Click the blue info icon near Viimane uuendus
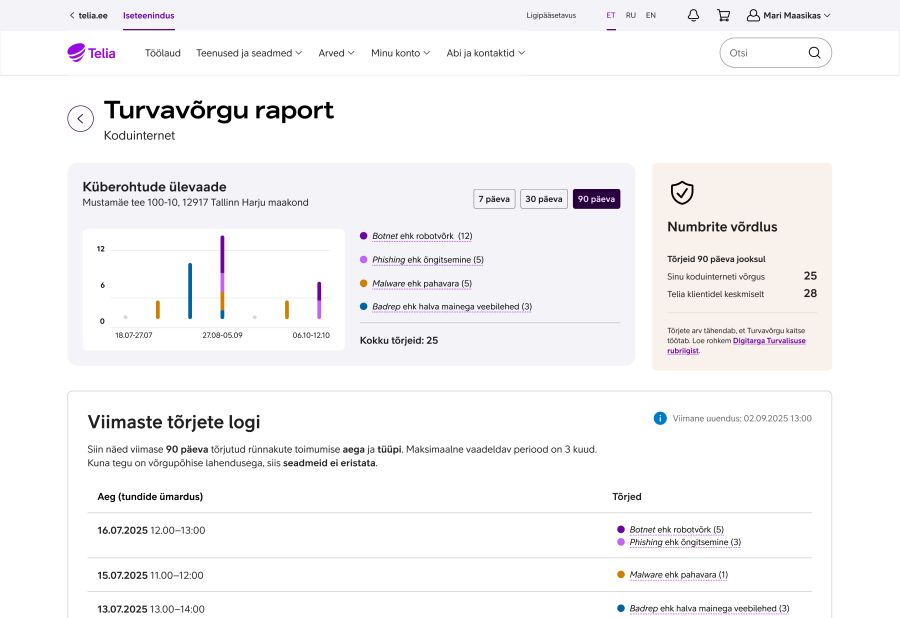 click(x=660, y=418)
